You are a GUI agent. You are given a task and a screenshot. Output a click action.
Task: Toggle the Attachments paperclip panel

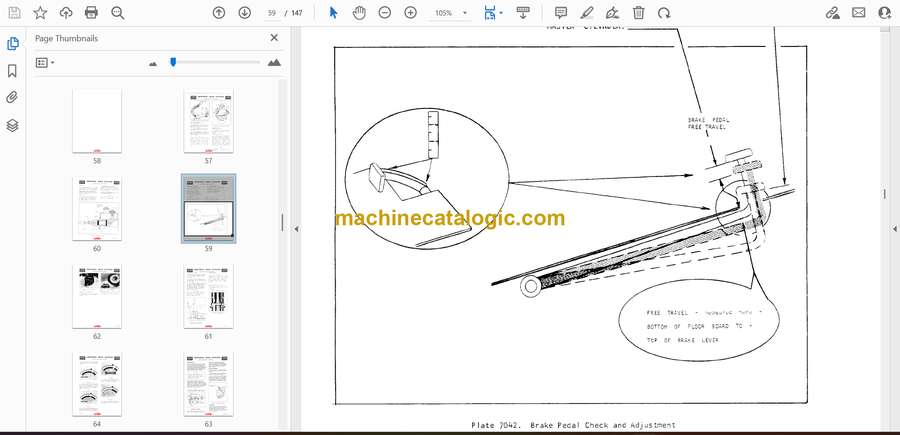tap(13, 98)
